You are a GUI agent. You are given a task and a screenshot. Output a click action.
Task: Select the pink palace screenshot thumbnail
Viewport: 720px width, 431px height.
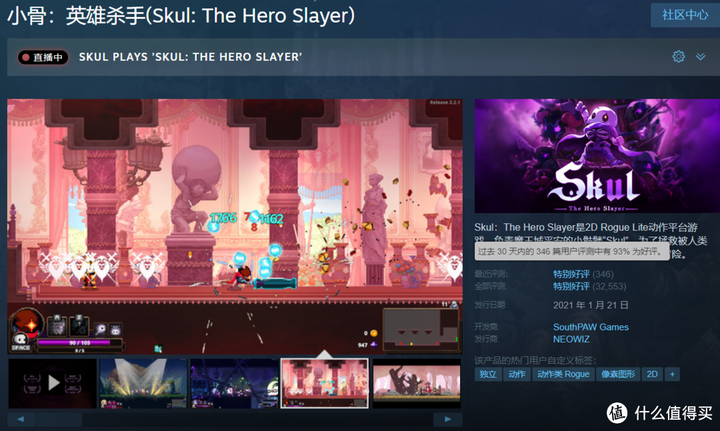coord(325,383)
